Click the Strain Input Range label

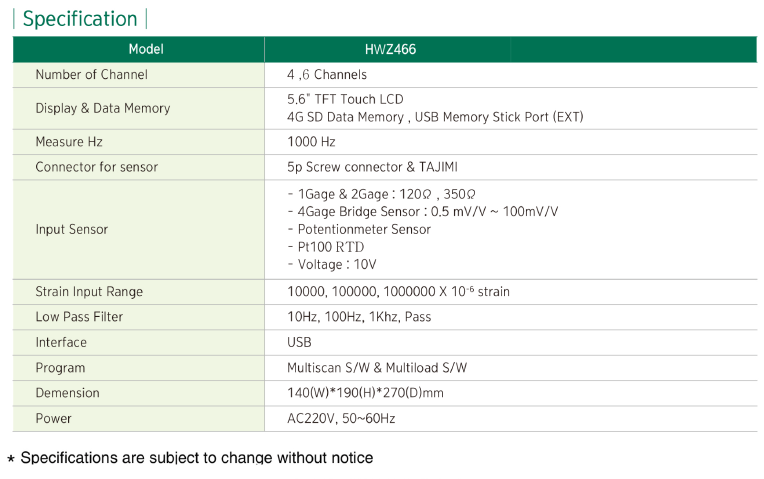[x=89, y=292]
